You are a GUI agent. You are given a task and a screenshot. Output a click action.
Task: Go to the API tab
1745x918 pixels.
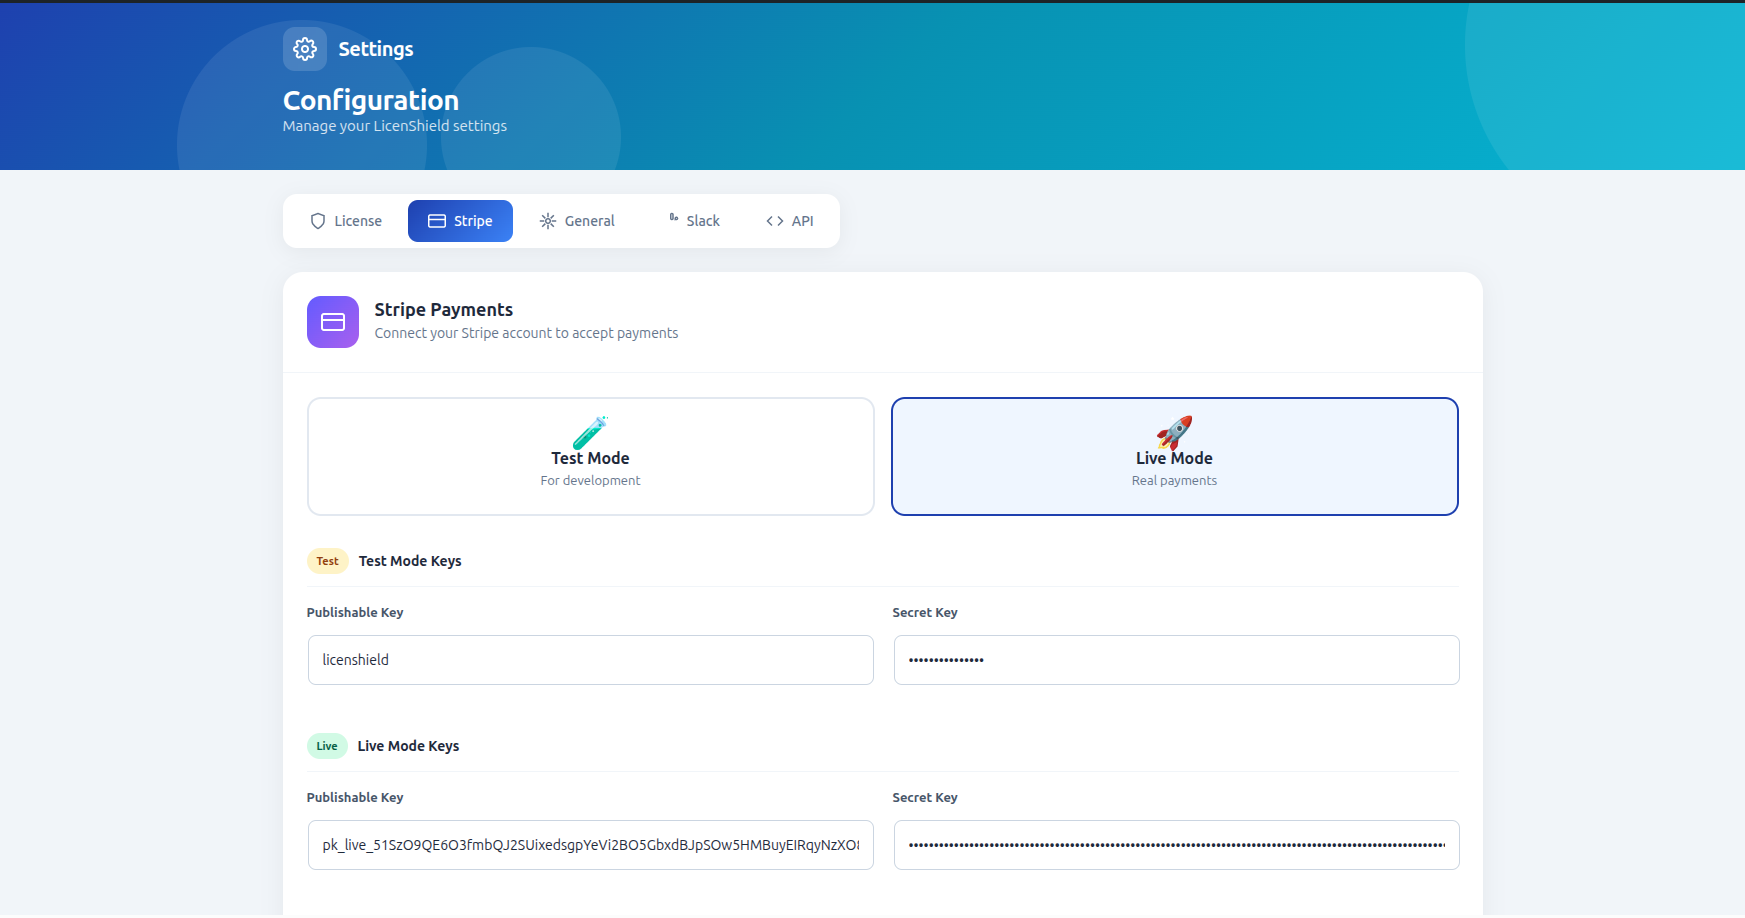click(x=789, y=220)
